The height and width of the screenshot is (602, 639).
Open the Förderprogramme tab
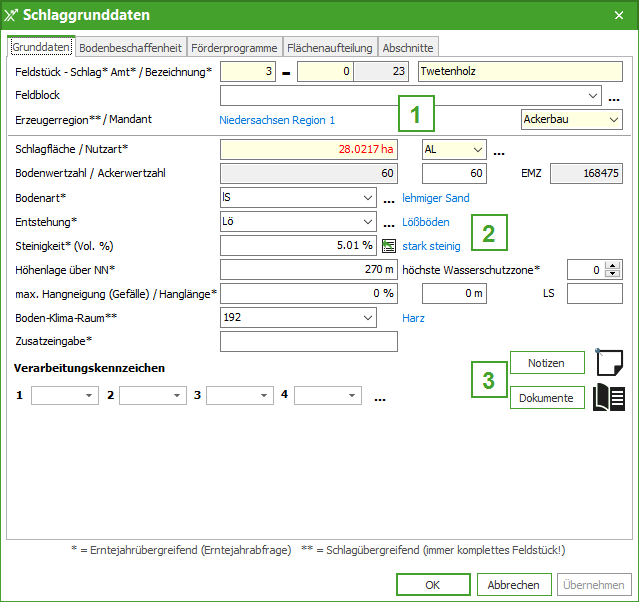click(x=234, y=47)
